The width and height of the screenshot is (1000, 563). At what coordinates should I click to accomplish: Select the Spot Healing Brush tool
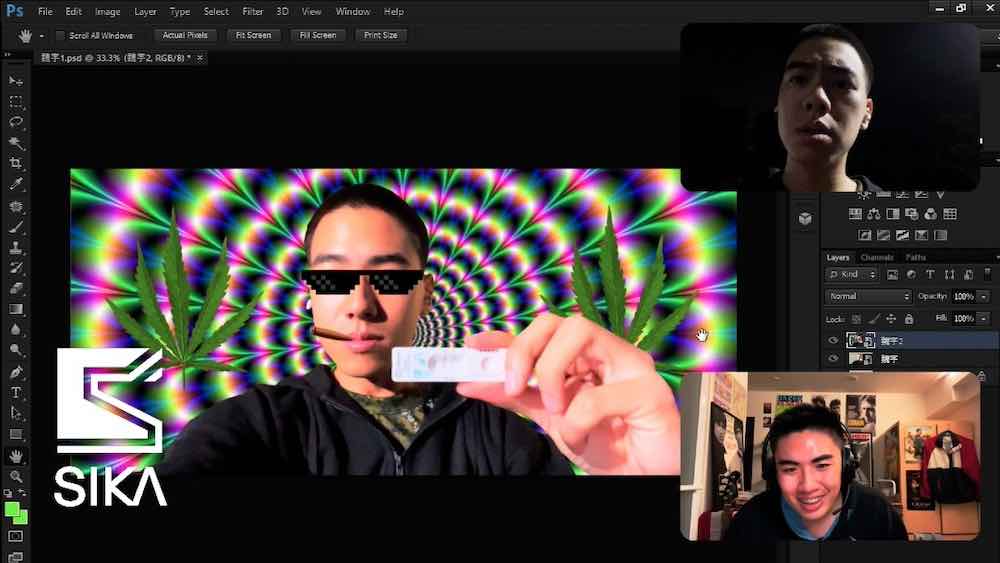16,207
